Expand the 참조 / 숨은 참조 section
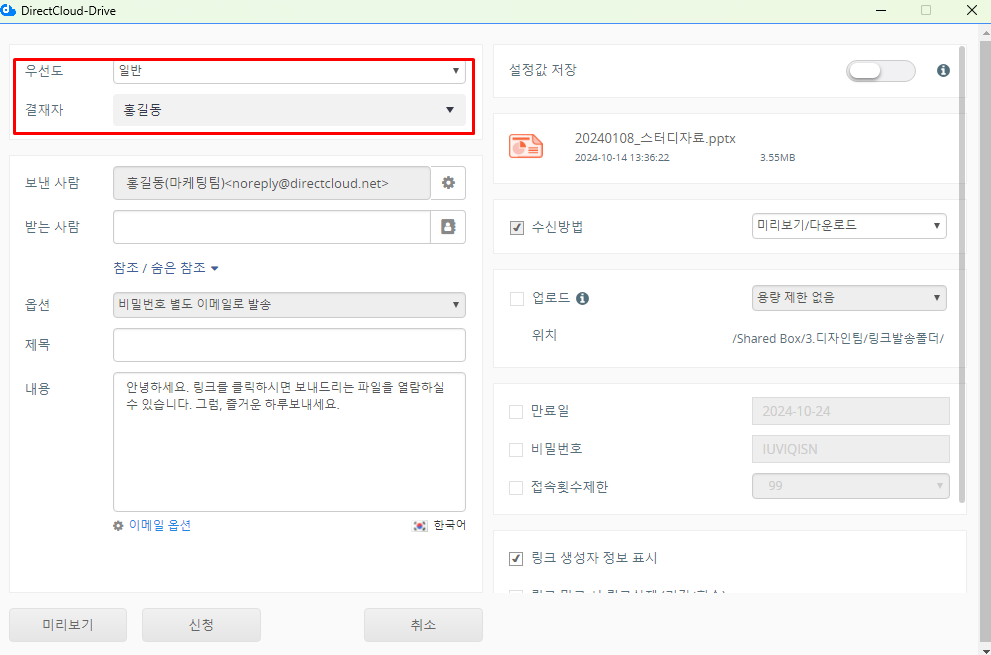Image resolution: width=991 pixels, height=655 pixels. [166, 268]
